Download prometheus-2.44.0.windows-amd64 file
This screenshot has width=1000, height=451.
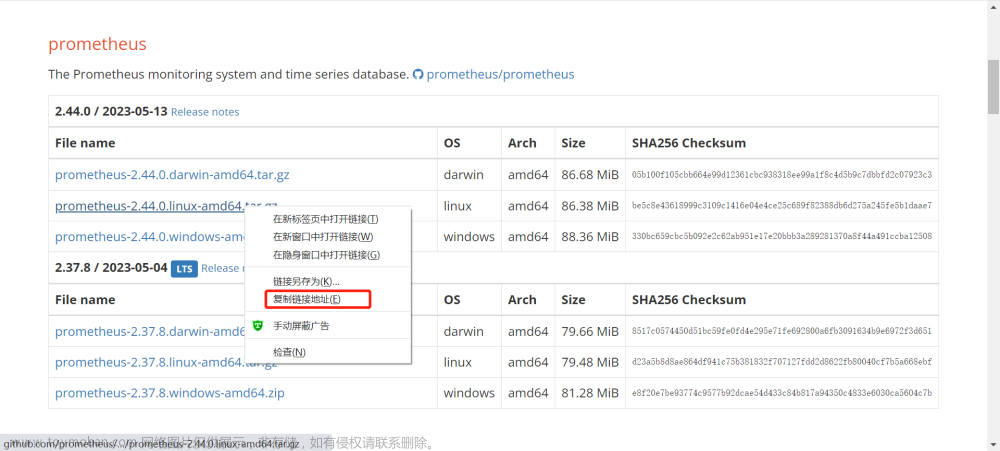pyautogui.click(x=150, y=237)
